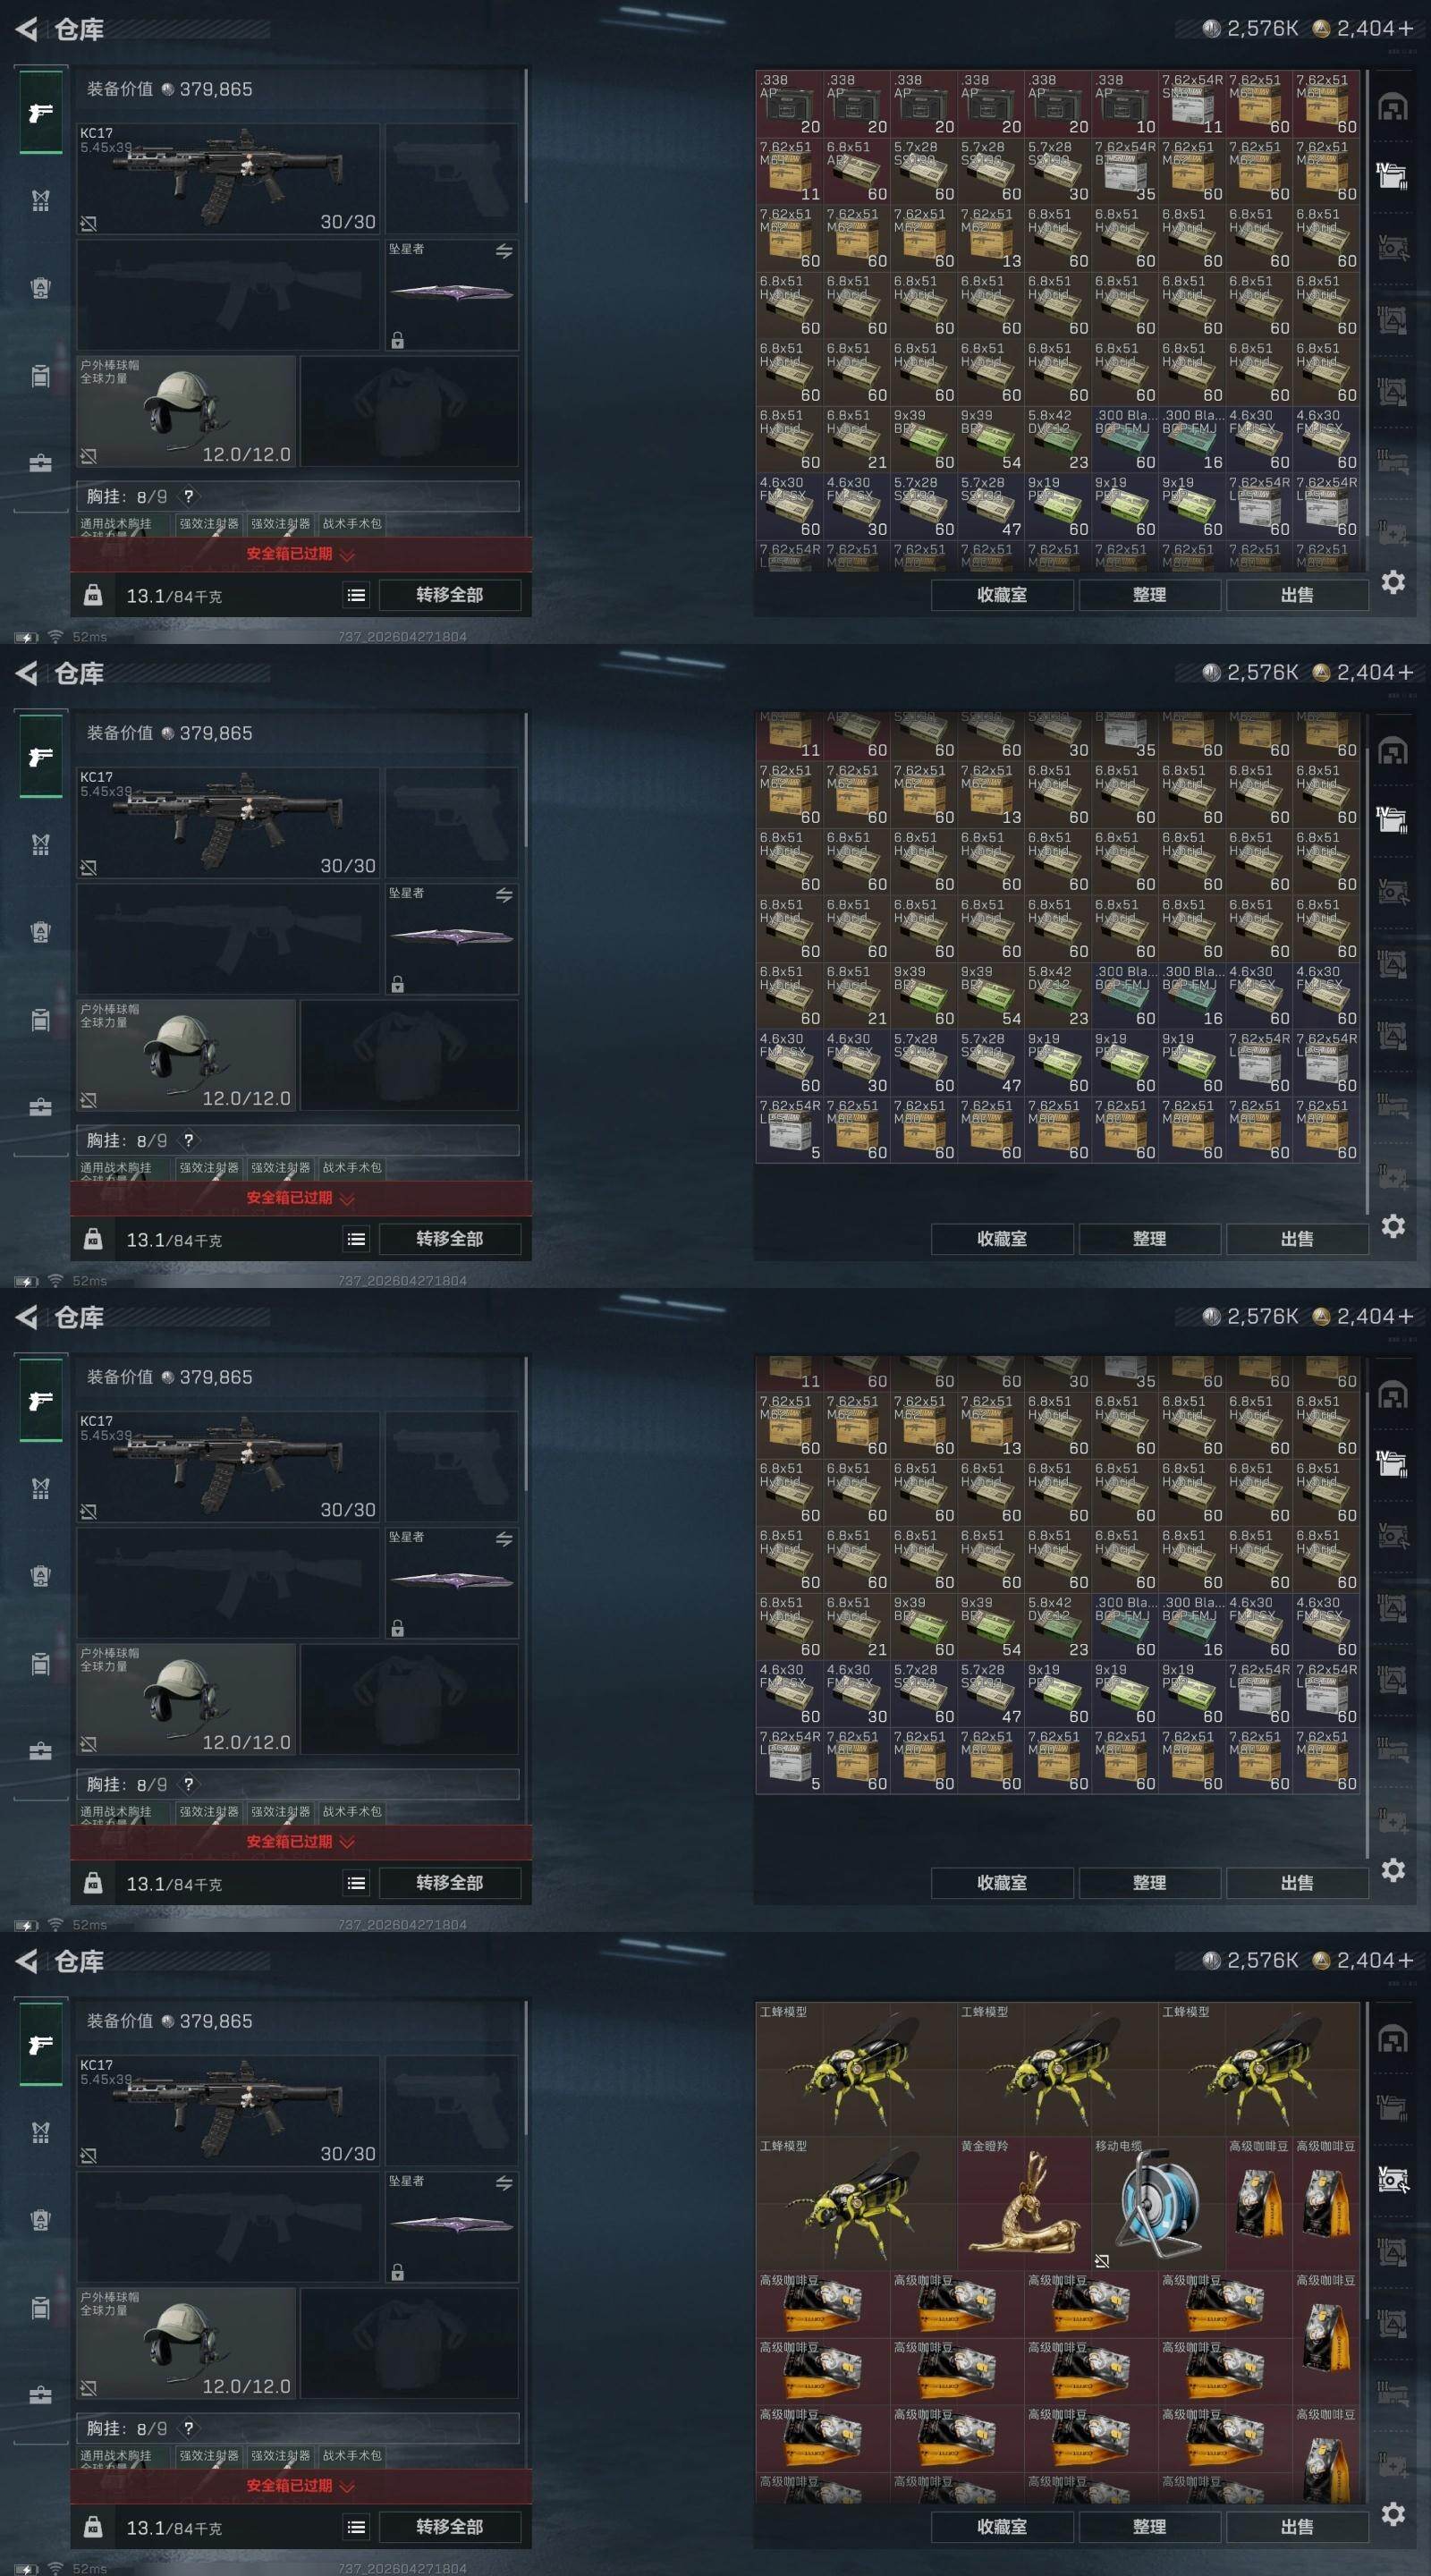Viewport: 1431px width, 2576px height.
Task: Expand 安全箱已过期 chevron in the .338 AP ammo view
Action: pos(348,554)
